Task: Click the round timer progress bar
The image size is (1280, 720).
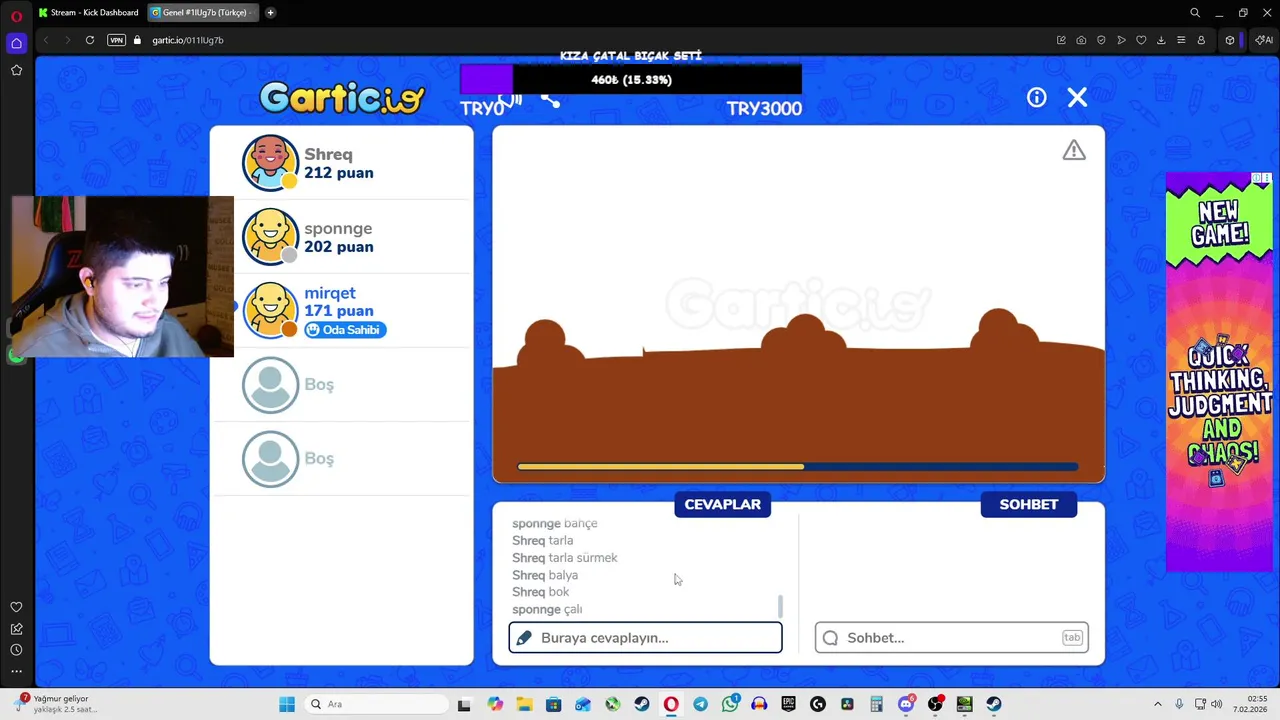Action: tap(798, 466)
